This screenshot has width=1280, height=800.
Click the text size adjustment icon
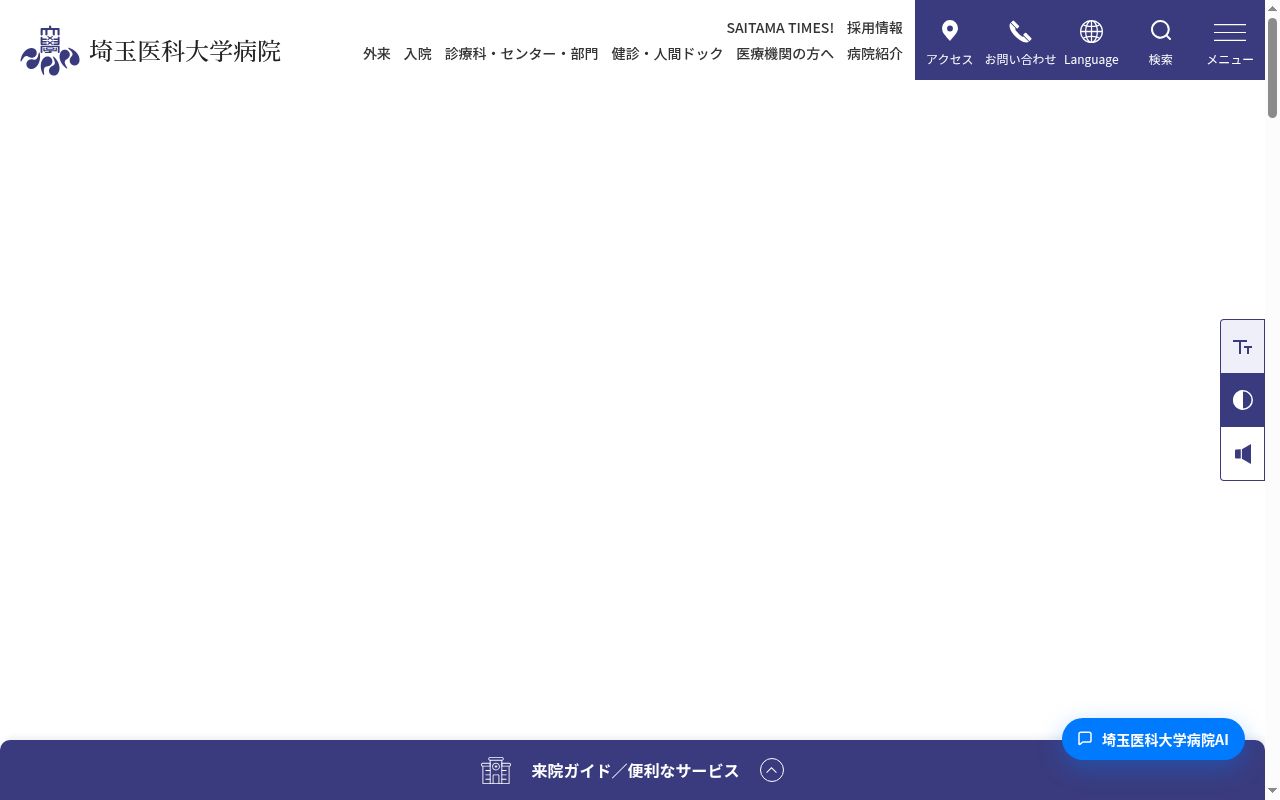coord(1243,347)
